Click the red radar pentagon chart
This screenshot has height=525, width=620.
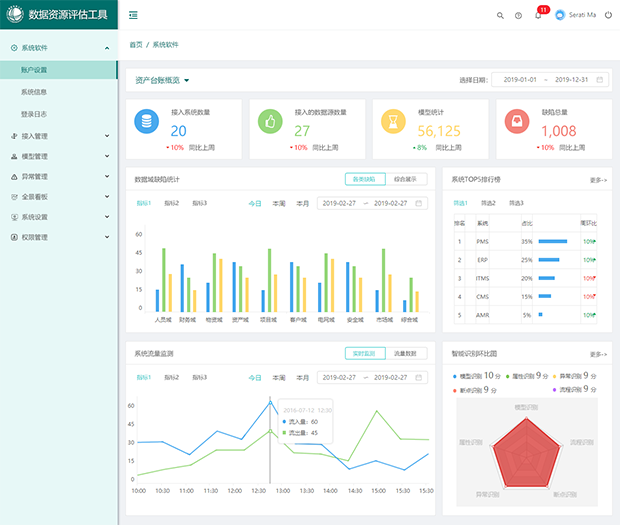(x=526, y=454)
